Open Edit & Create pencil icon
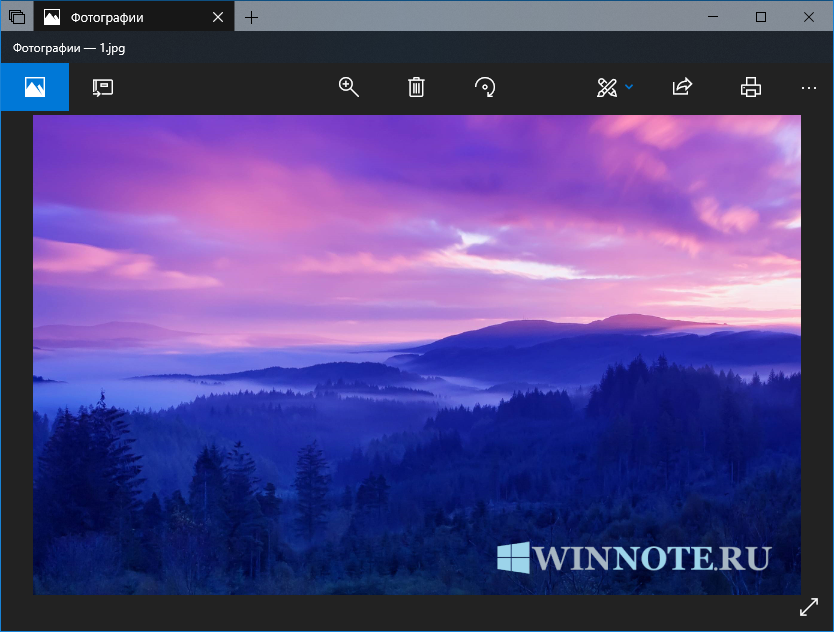 [607, 88]
